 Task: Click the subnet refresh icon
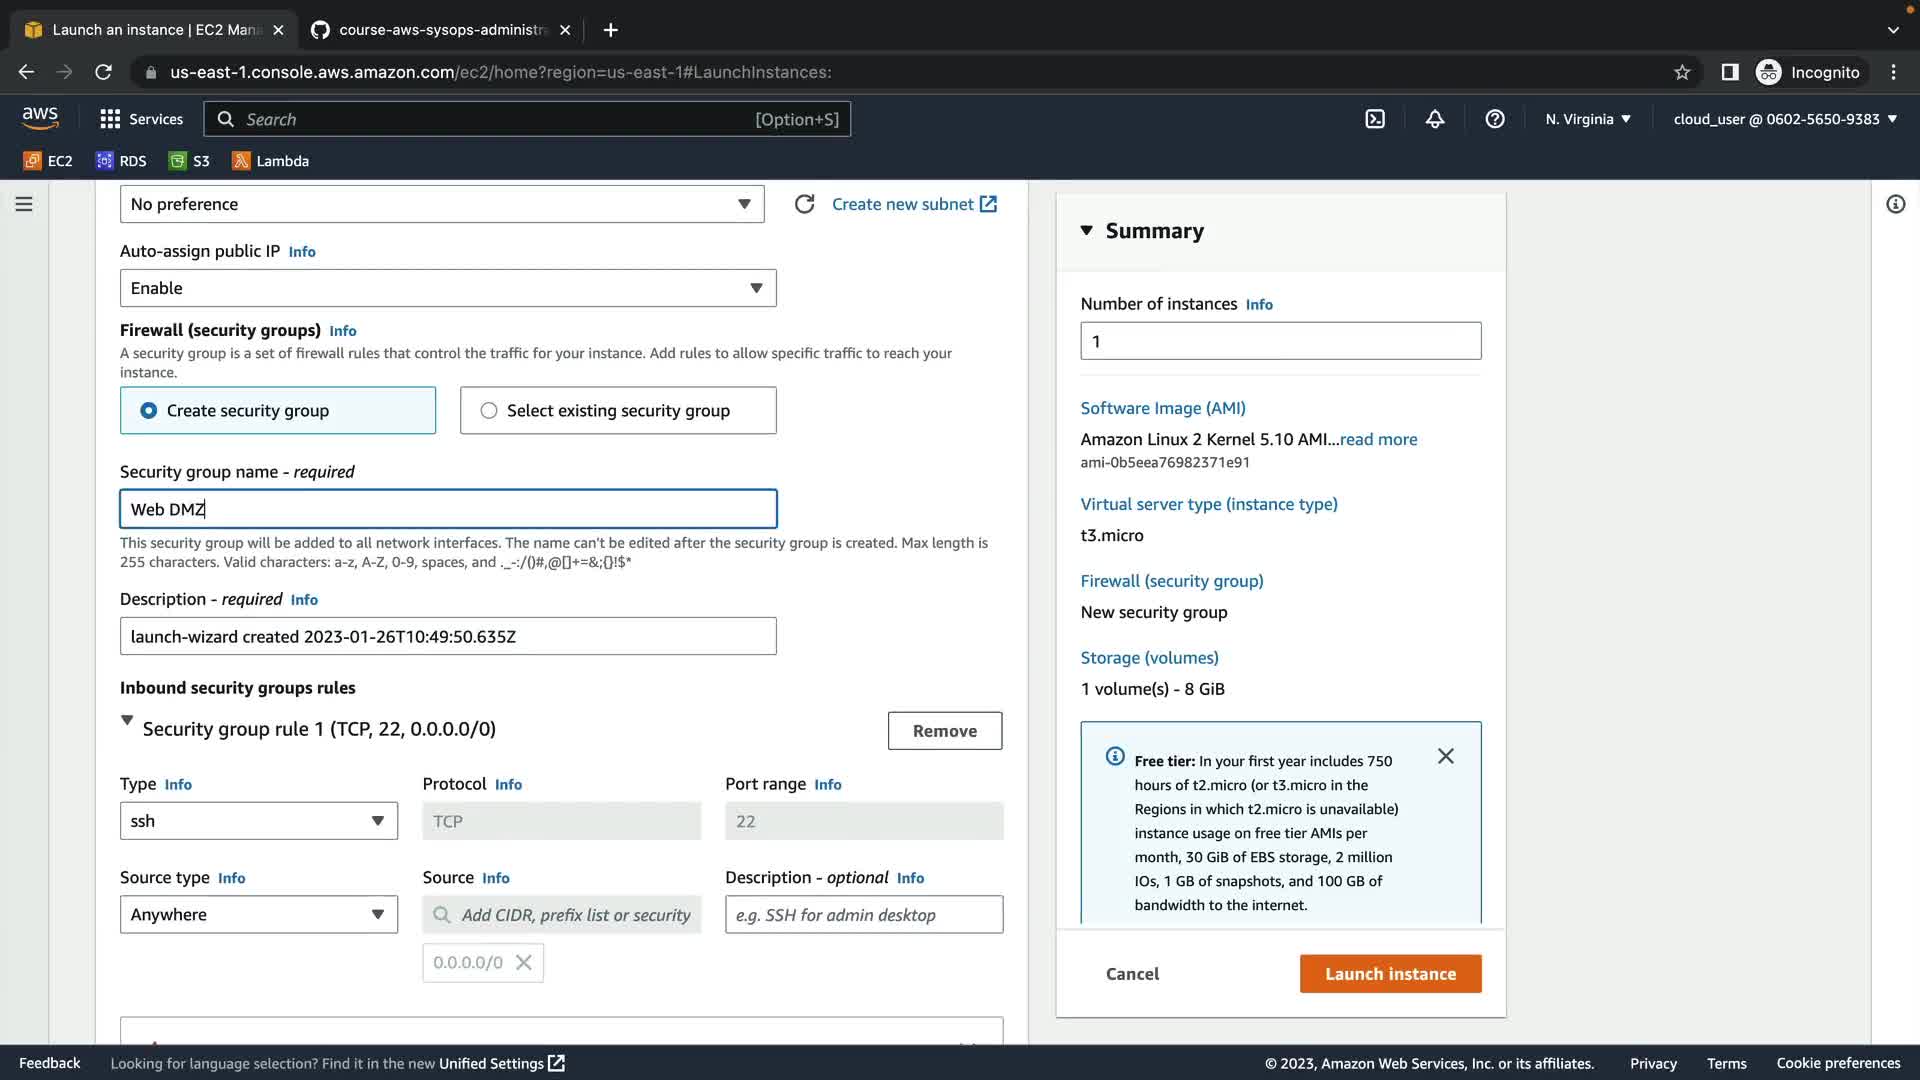[x=804, y=204]
